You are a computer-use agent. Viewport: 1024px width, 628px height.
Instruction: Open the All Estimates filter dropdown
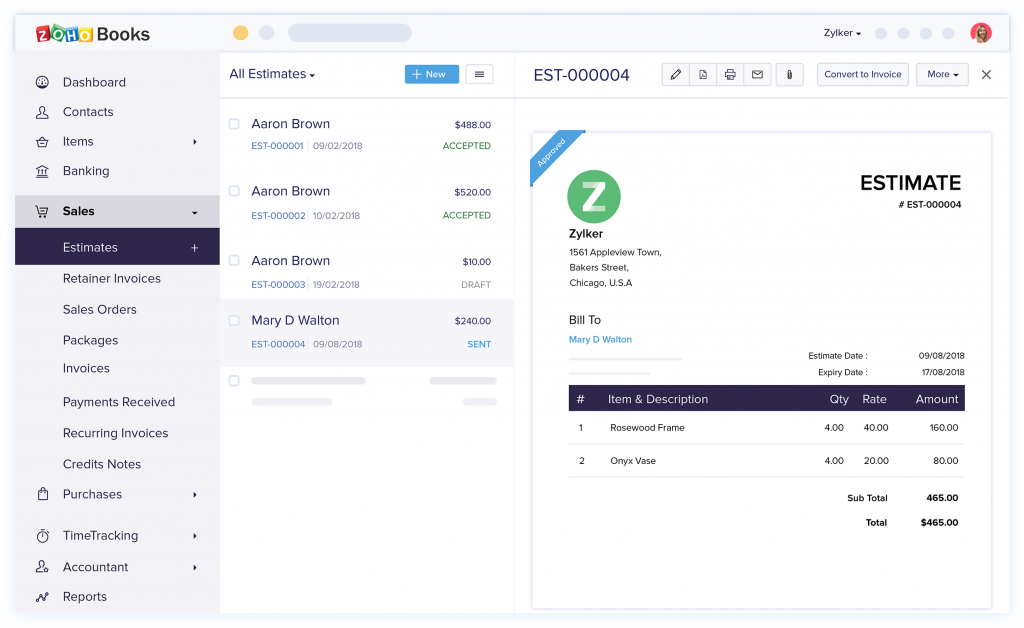point(273,74)
